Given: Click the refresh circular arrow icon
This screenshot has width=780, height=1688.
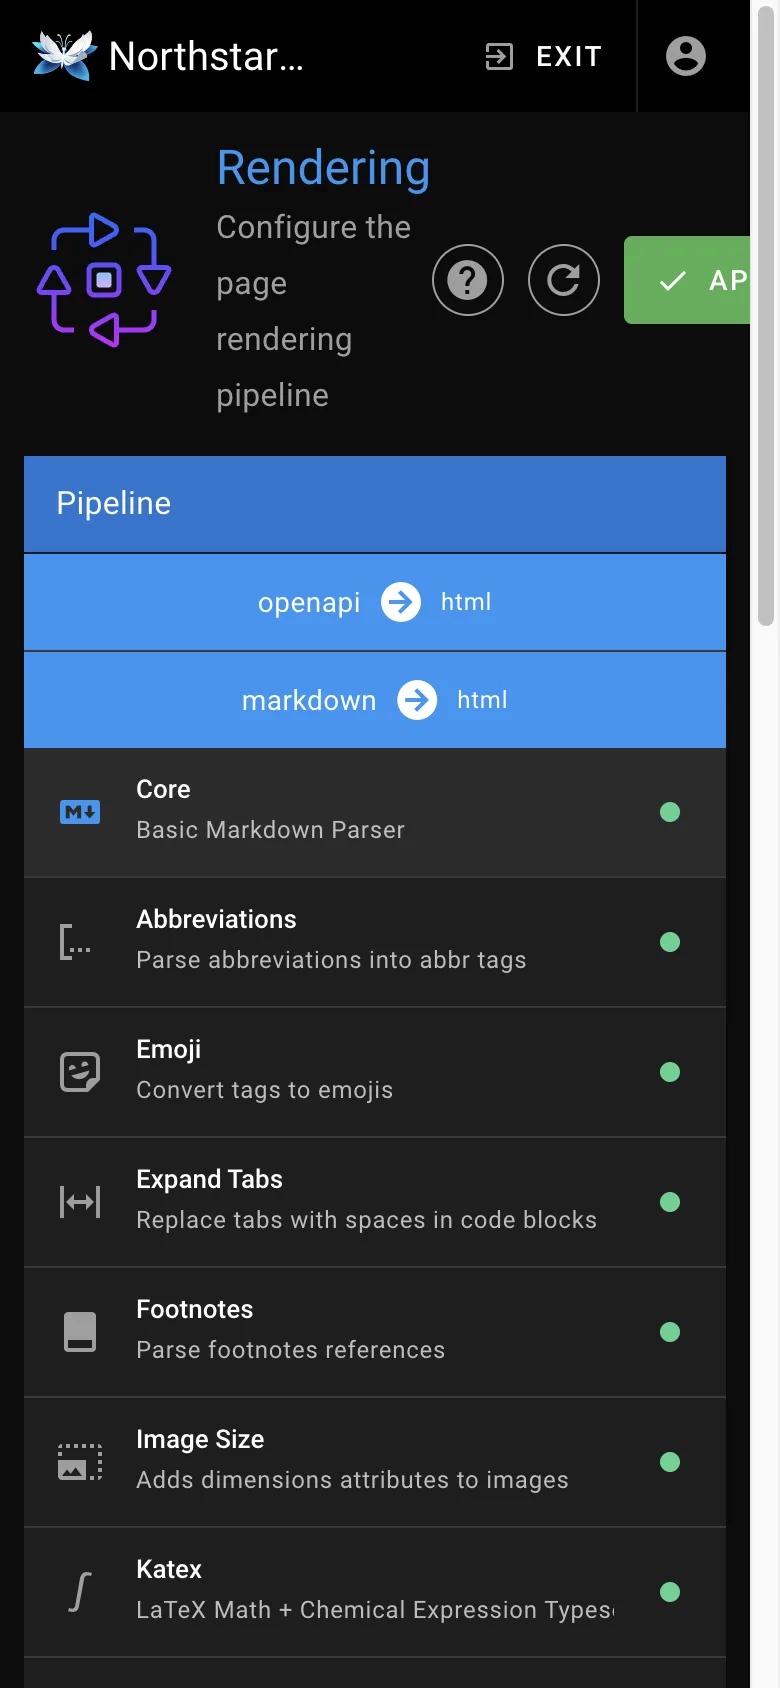Looking at the screenshot, I should pos(564,280).
